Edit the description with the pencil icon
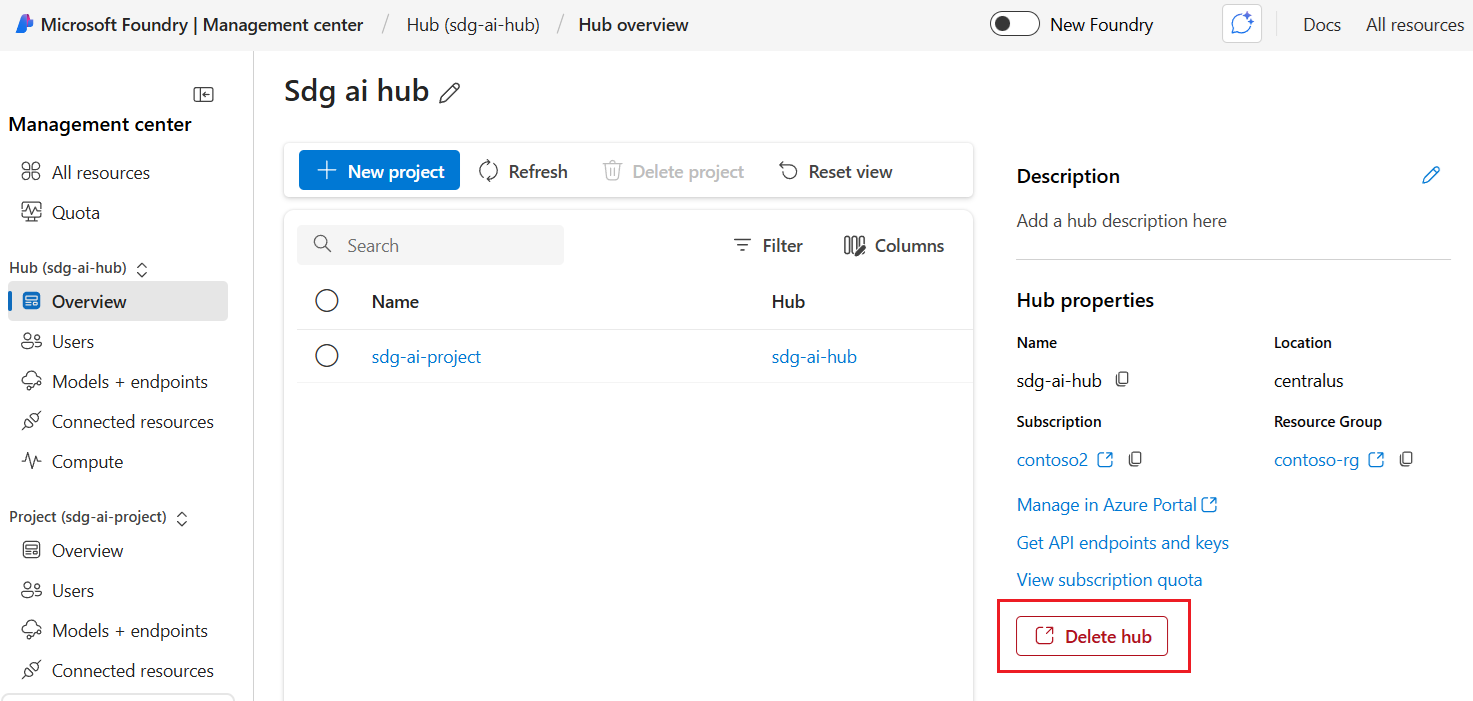1473x701 pixels. [x=1431, y=175]
